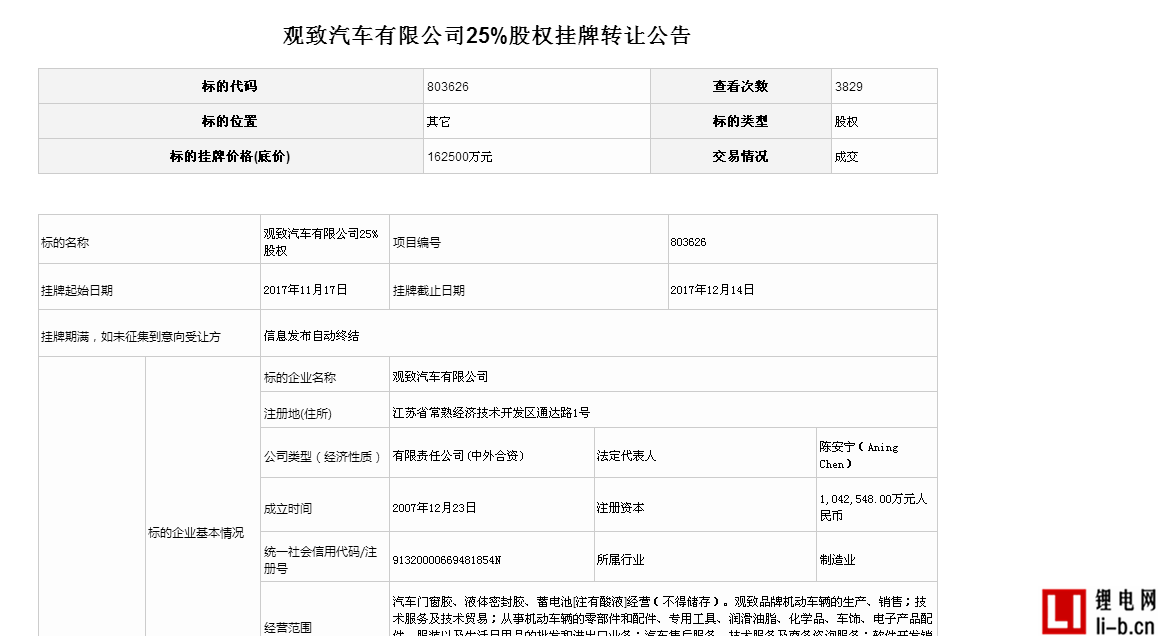The width and height of the screenshot is (1158, 636).
Task: Select the 标的挂牌价格(底价) header cell
Action: click(230, 157)
